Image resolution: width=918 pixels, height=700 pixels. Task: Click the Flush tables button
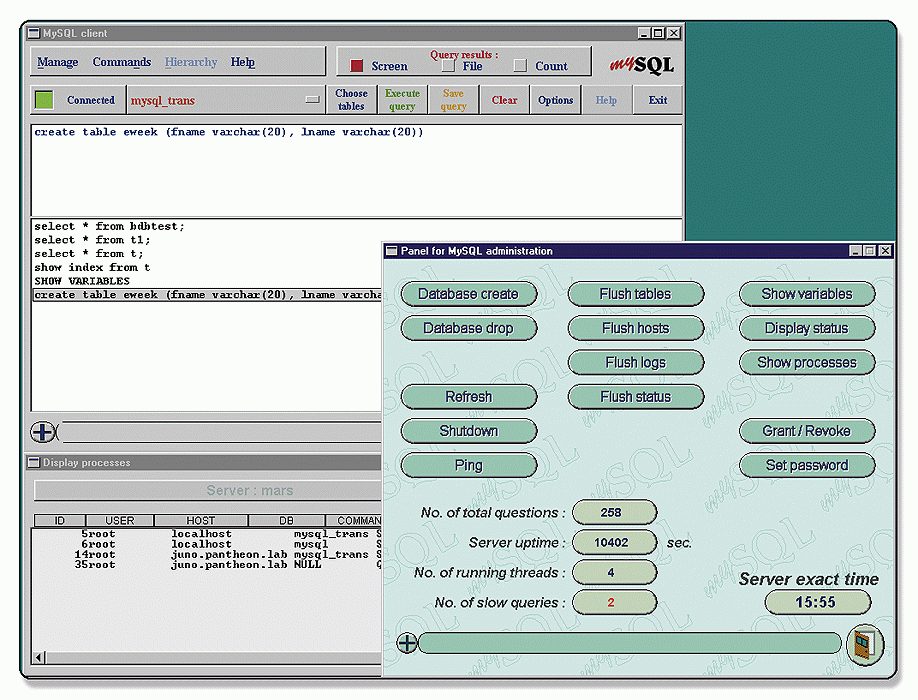[x=635, y=294]
